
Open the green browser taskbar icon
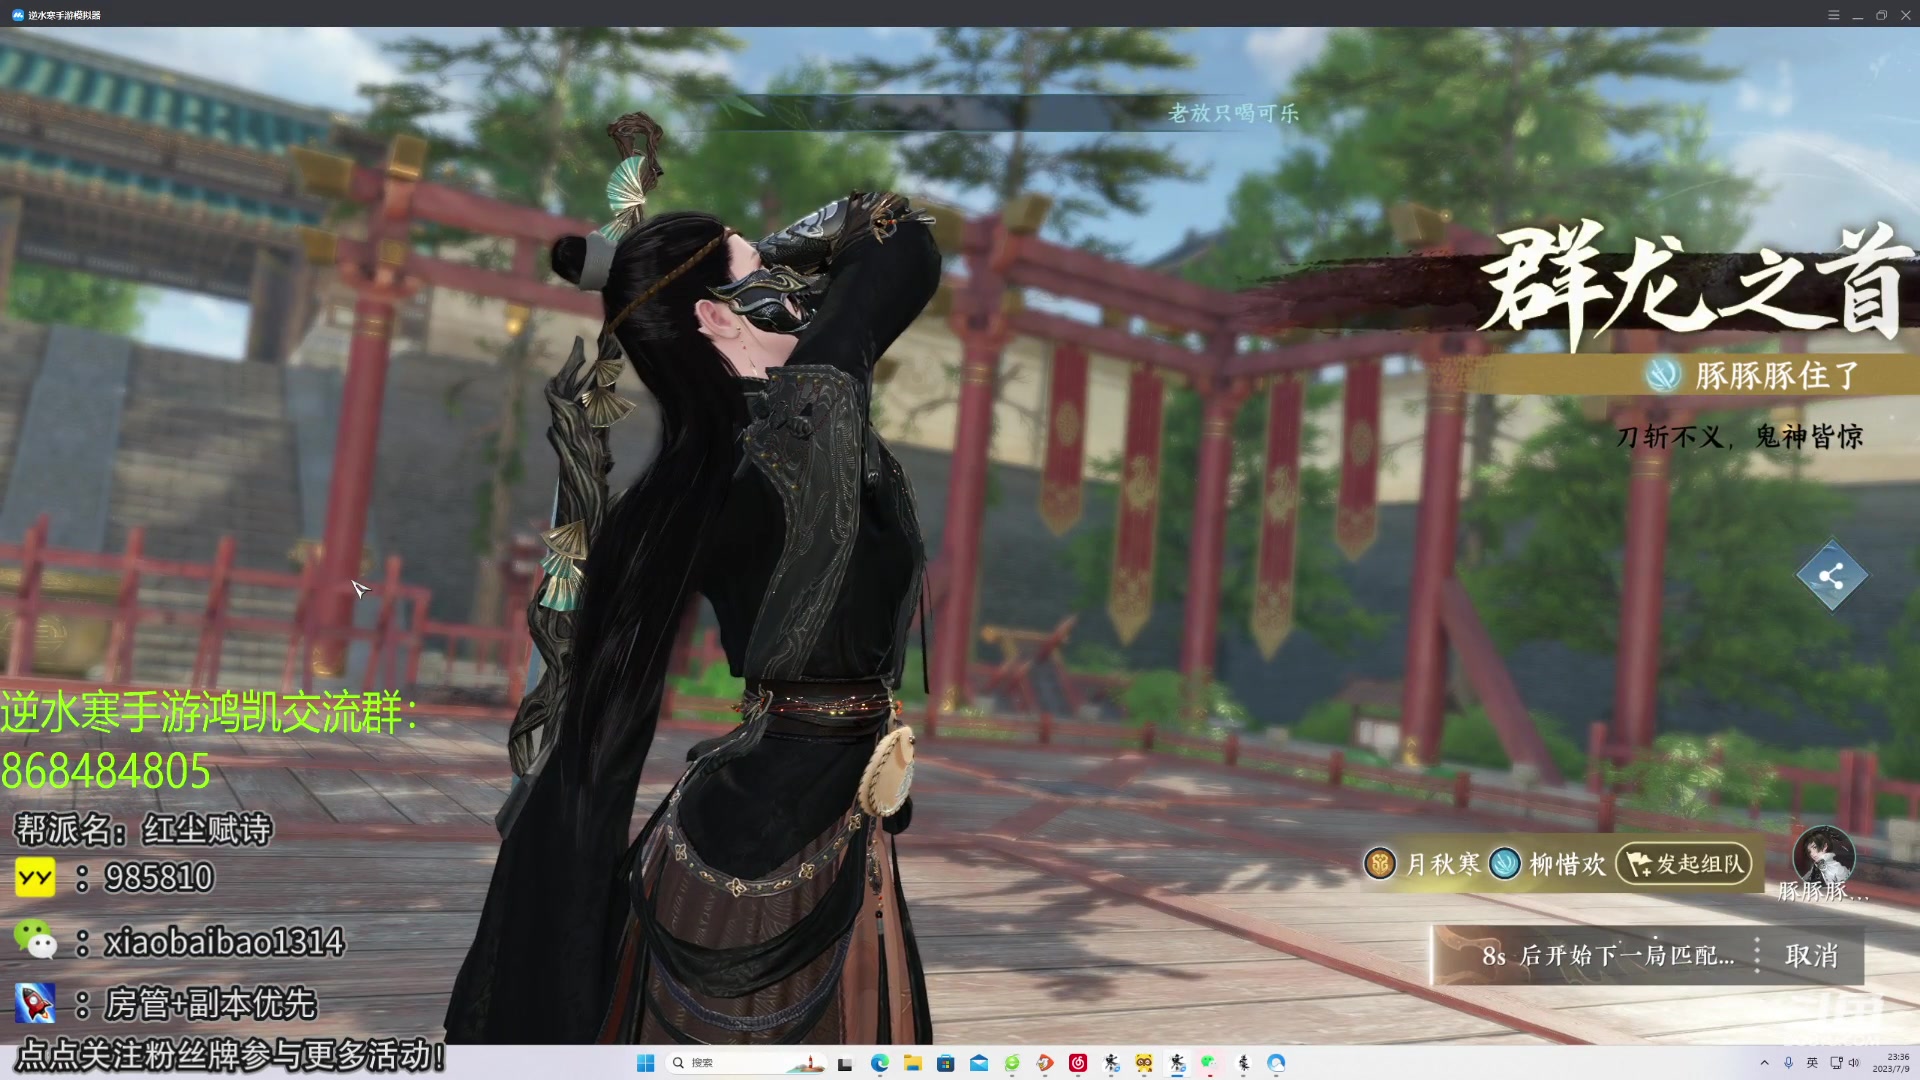point(1012,1063)
